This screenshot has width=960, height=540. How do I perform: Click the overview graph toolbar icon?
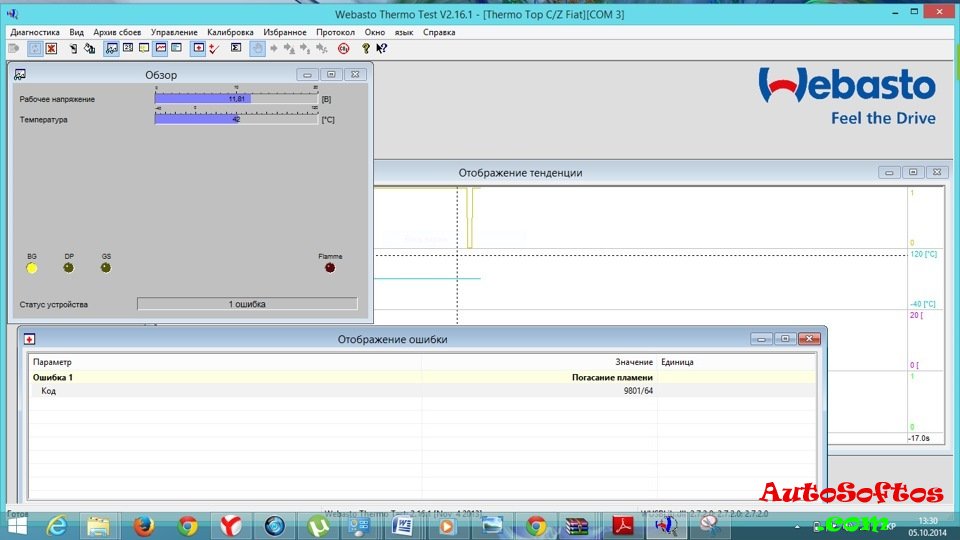pos(111,48)
